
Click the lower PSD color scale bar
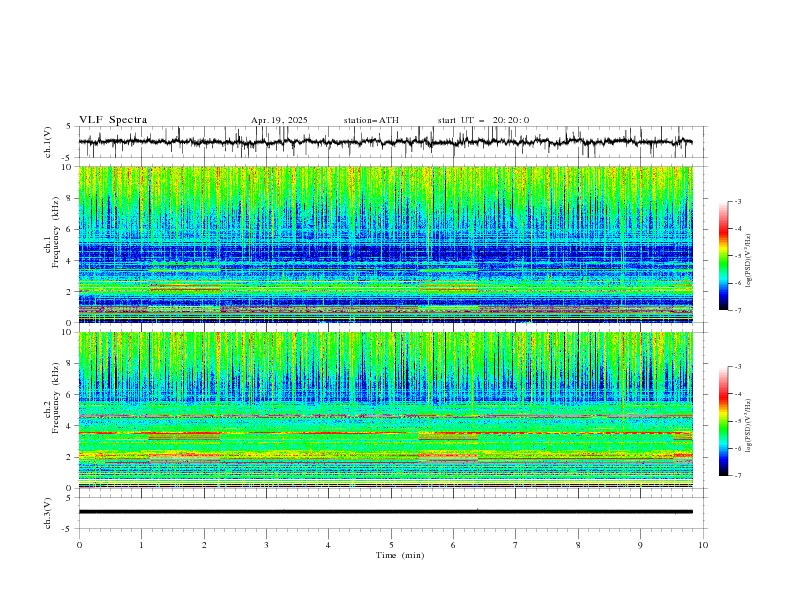point(723,421)
